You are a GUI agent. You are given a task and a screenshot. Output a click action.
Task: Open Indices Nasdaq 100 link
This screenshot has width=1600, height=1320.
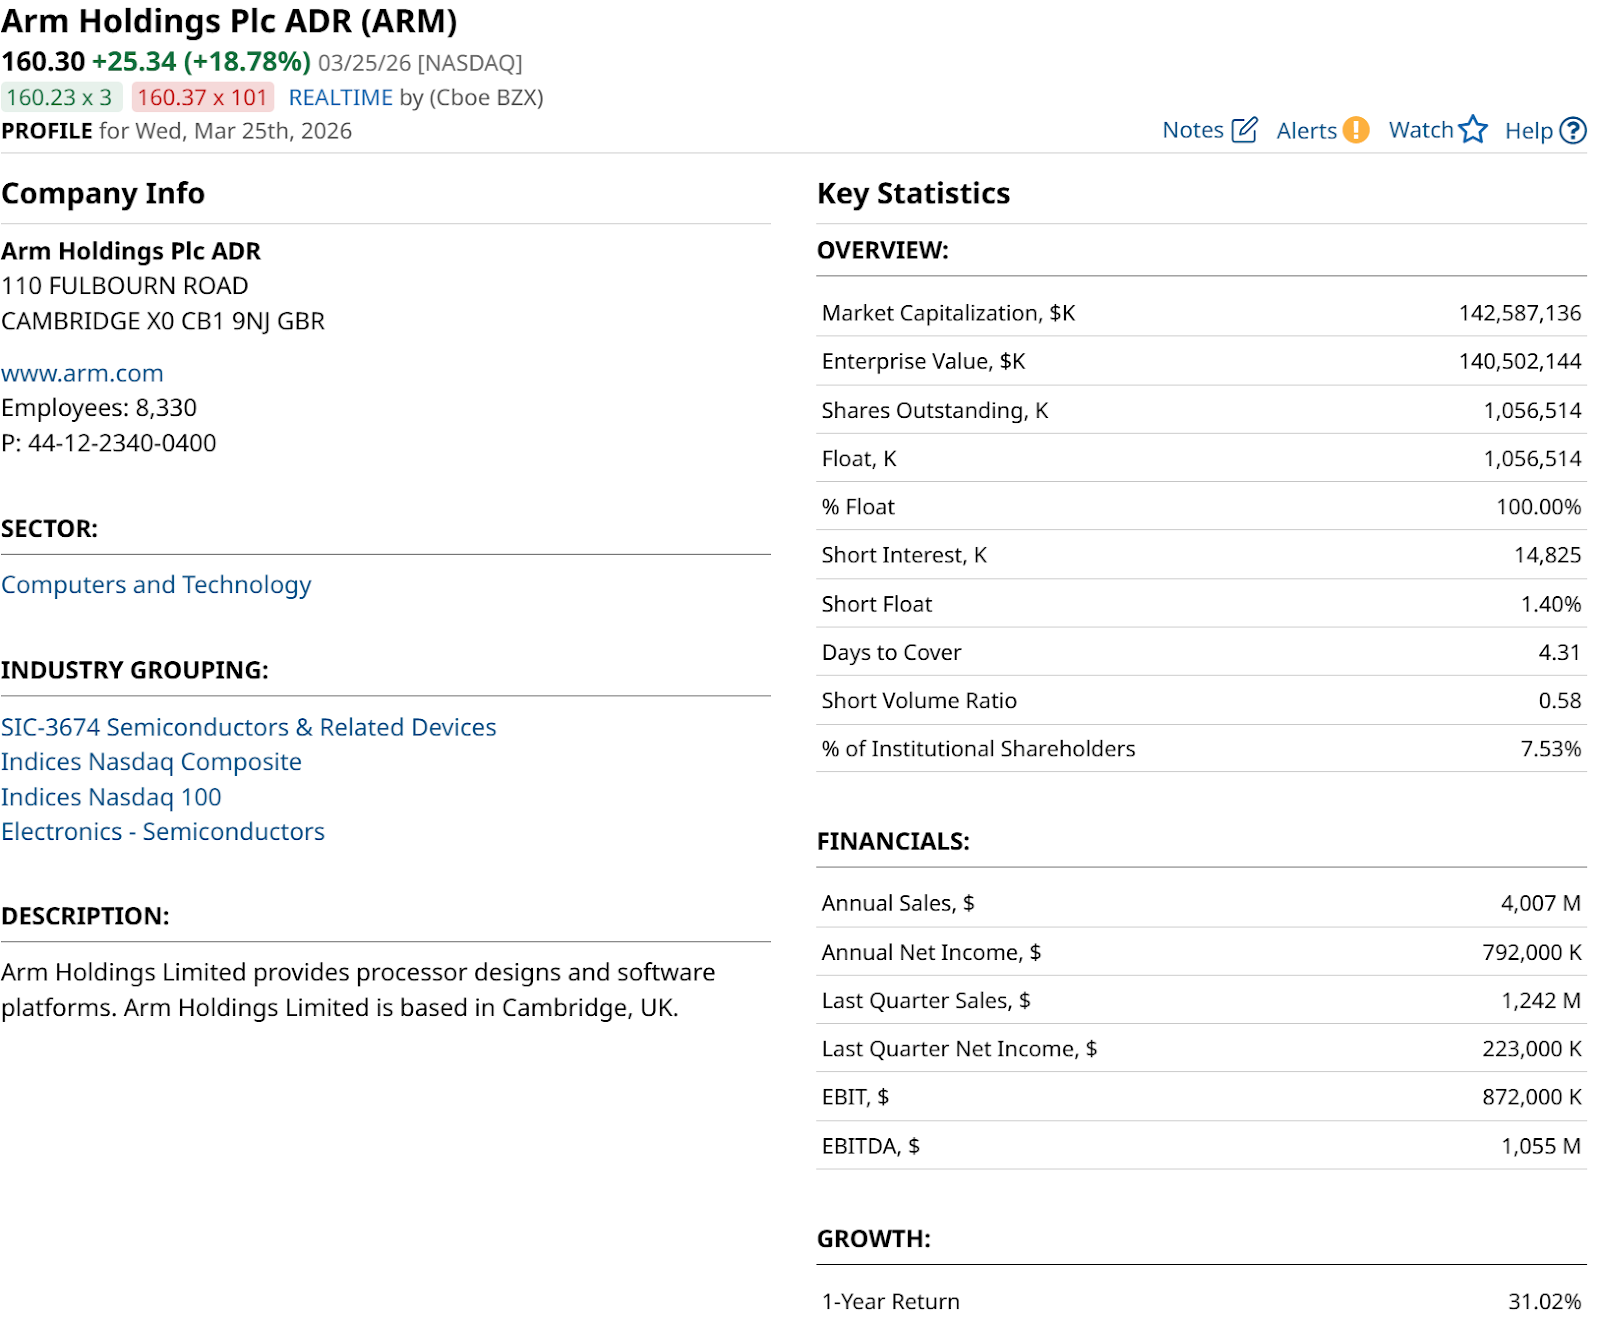pos(111,797)
